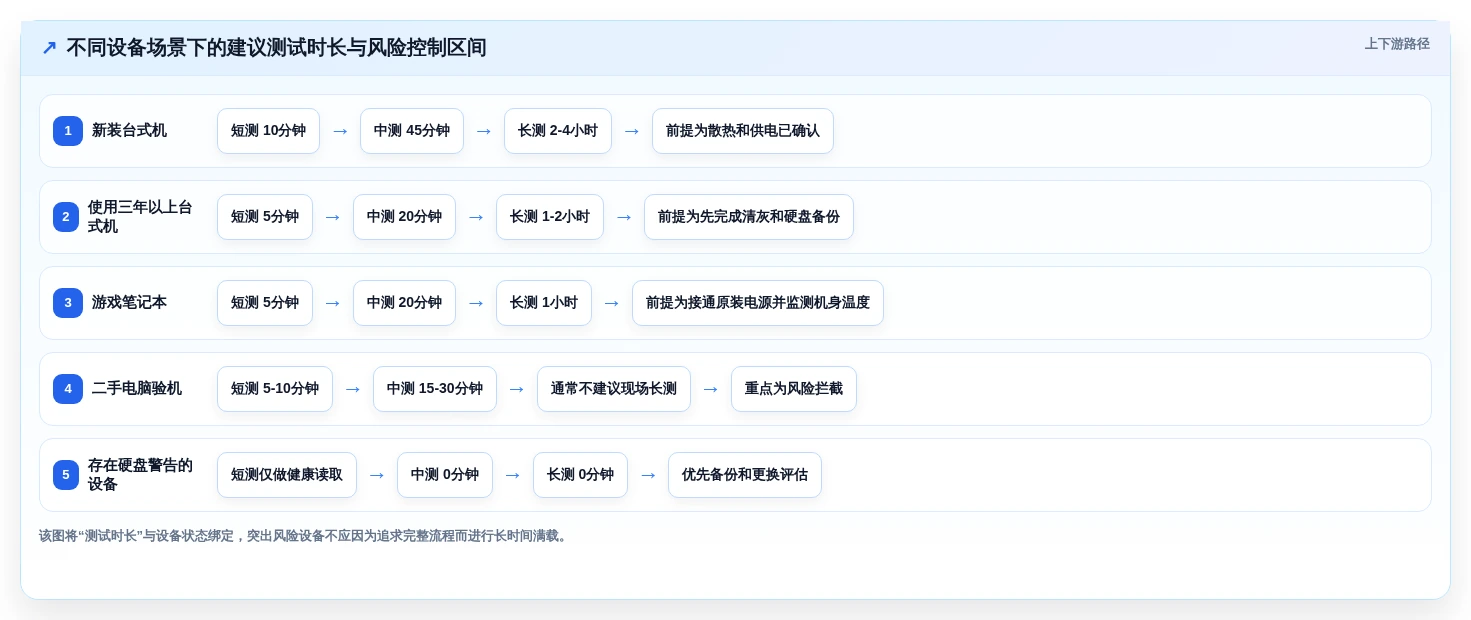1471x620 pixels.
Task: Select the 通常不建议现场长测 chip
Action: [614, 389]
